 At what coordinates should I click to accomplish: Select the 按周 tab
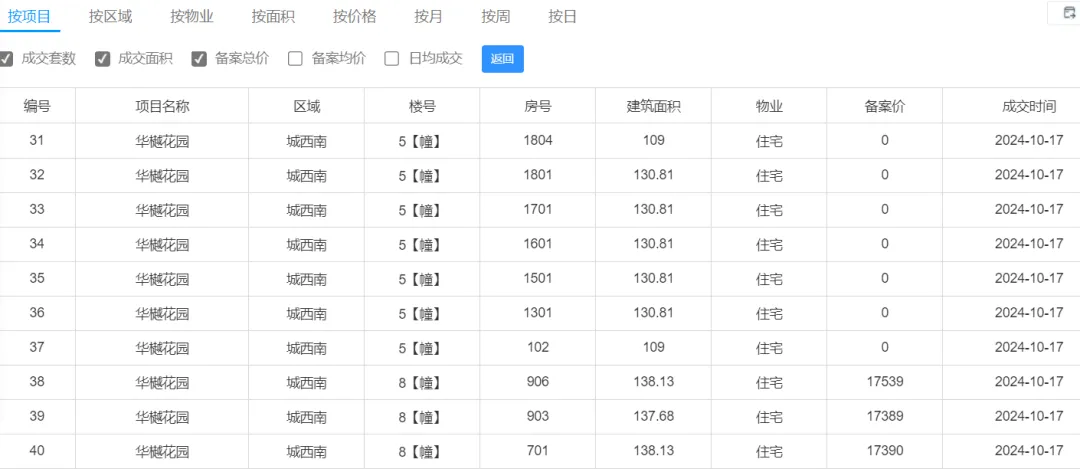[496, 17]
